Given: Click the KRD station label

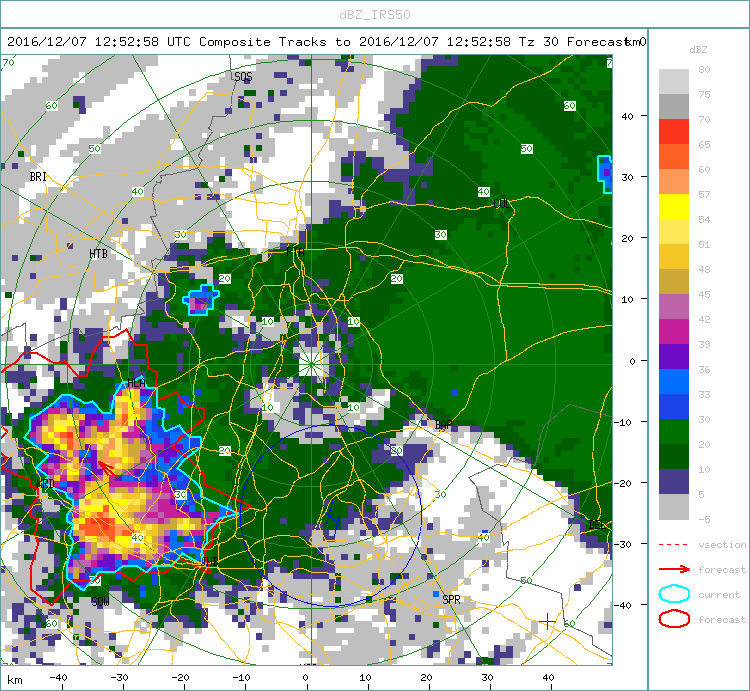Looking at the screenshot, I should 45,483.
